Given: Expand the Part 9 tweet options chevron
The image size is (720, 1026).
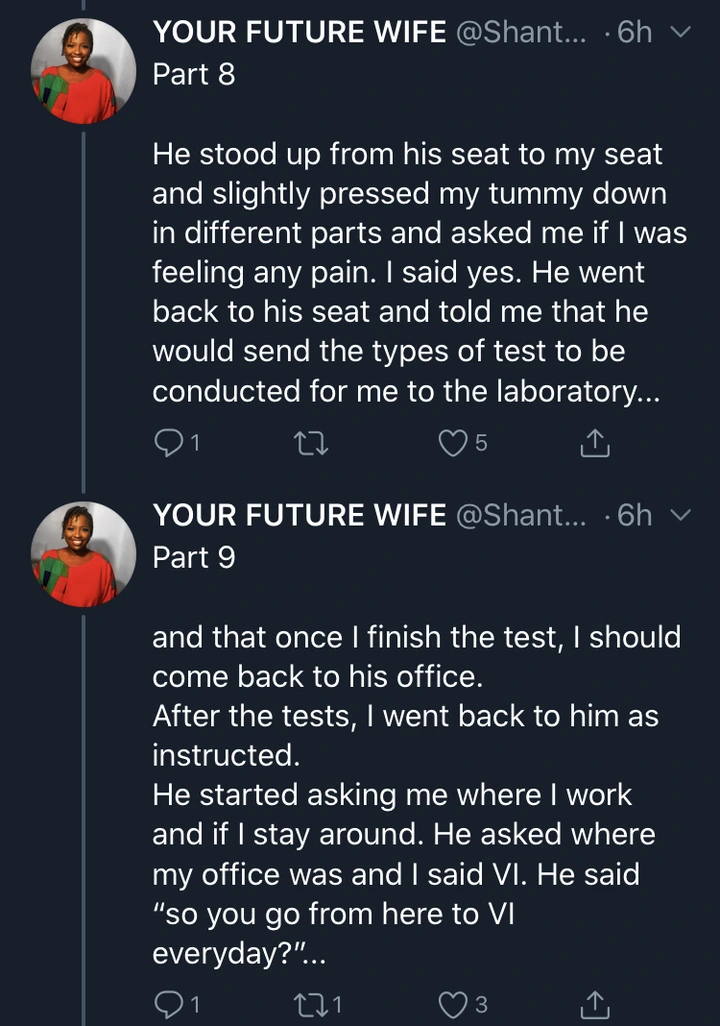Looking at the screenshot, I should [x=679, y=515].
